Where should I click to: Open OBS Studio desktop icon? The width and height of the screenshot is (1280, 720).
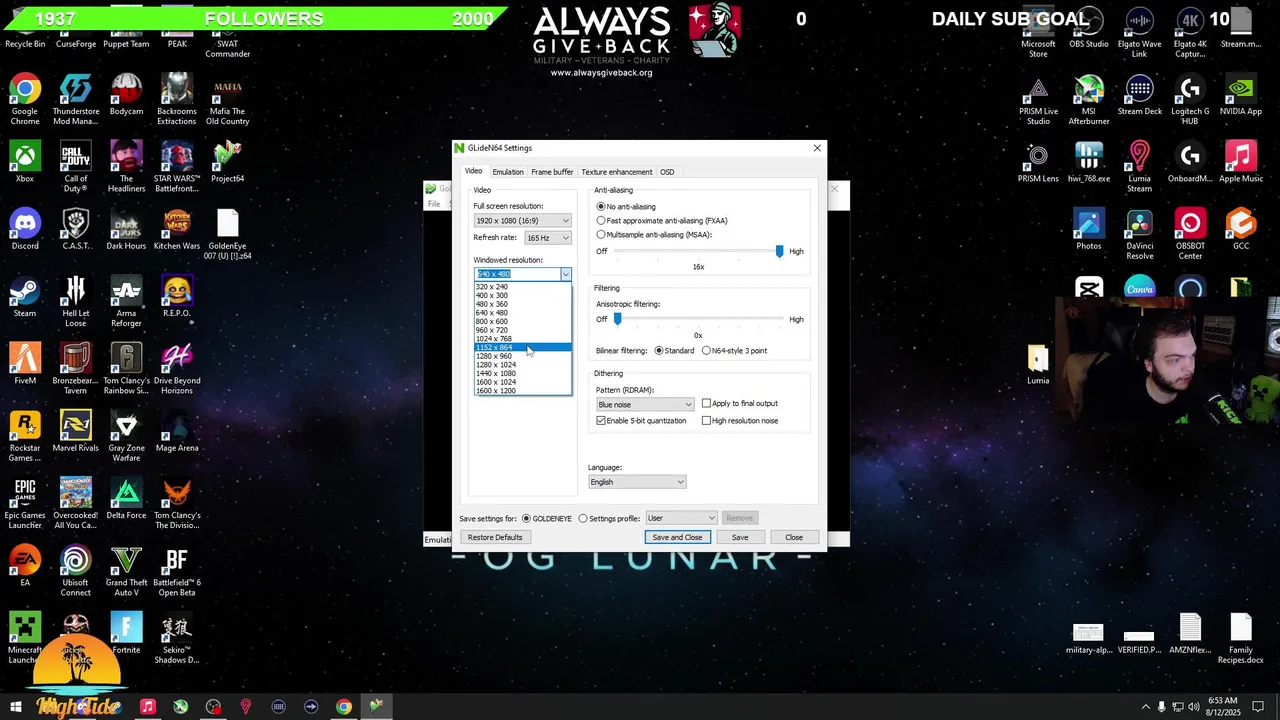pos(1089,26)
